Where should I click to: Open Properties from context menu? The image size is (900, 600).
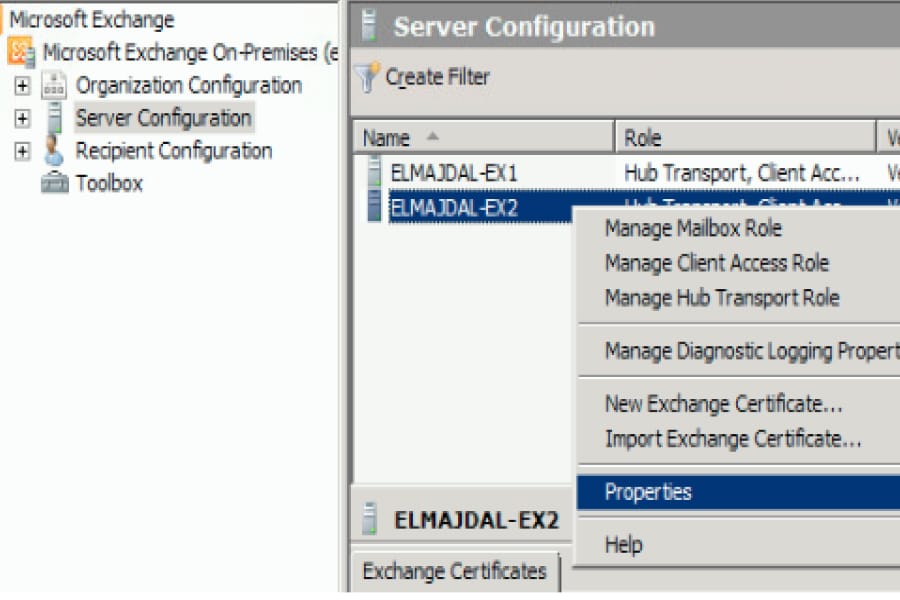738,492
